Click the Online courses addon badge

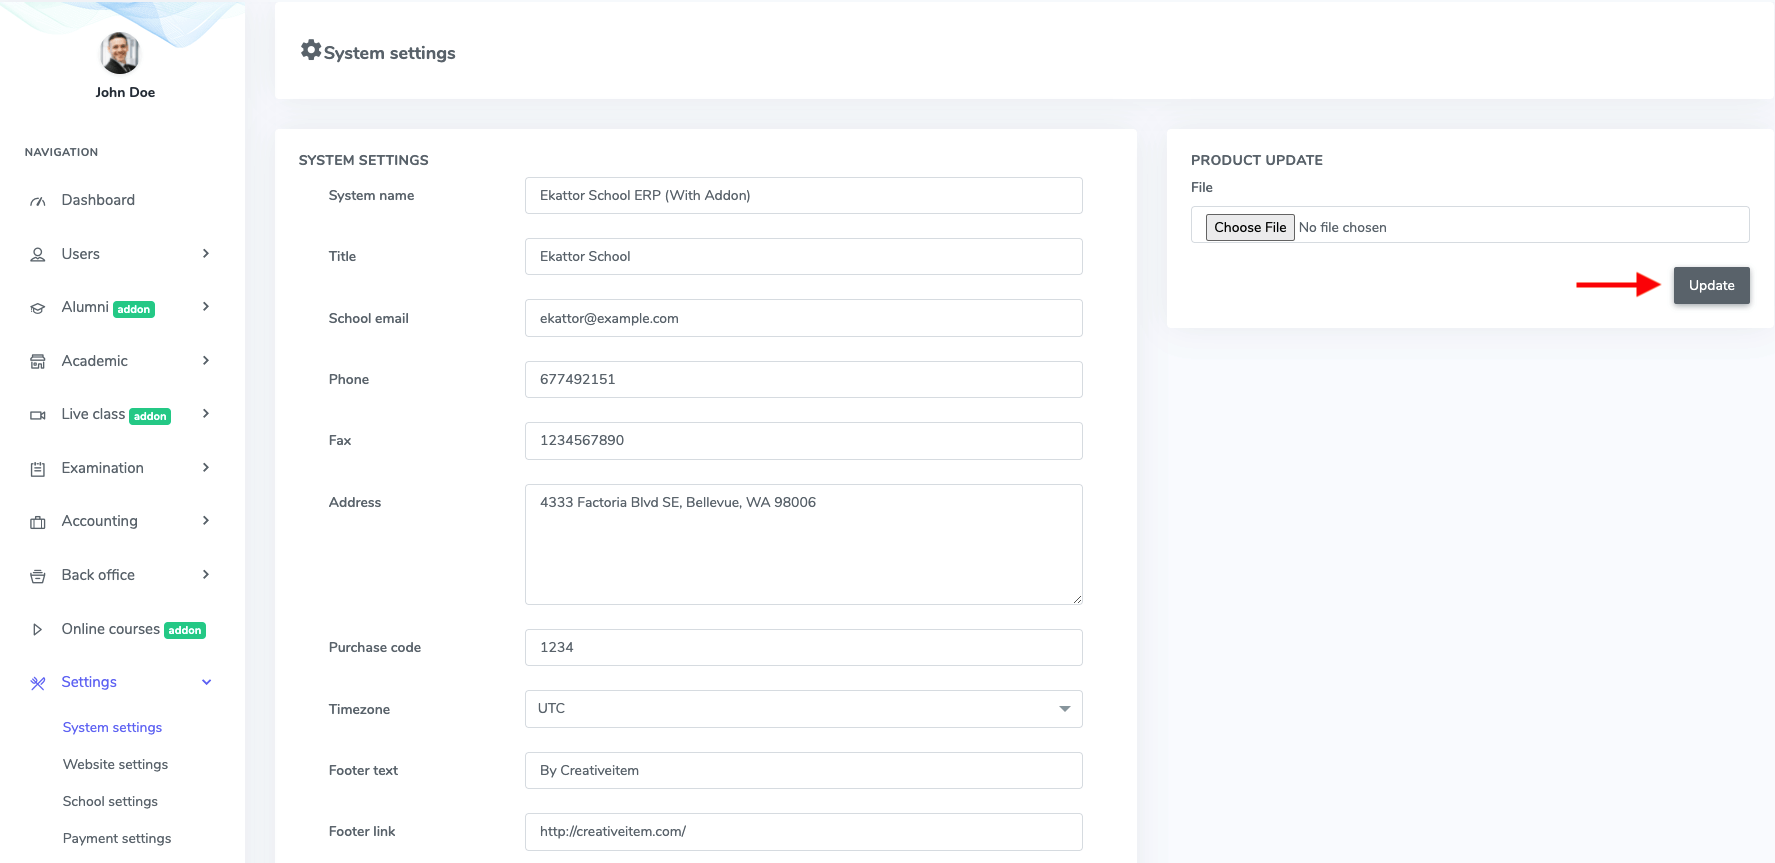185,631
